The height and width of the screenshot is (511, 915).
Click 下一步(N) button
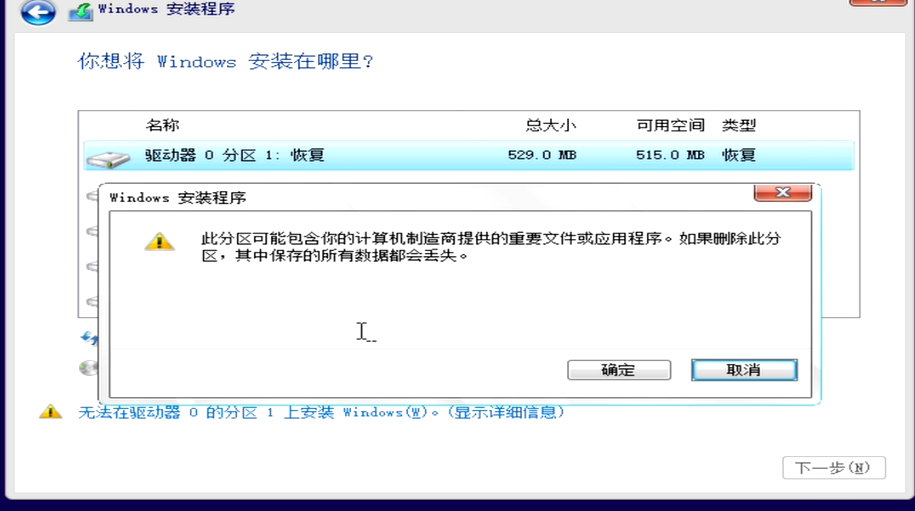pos(834,468)
